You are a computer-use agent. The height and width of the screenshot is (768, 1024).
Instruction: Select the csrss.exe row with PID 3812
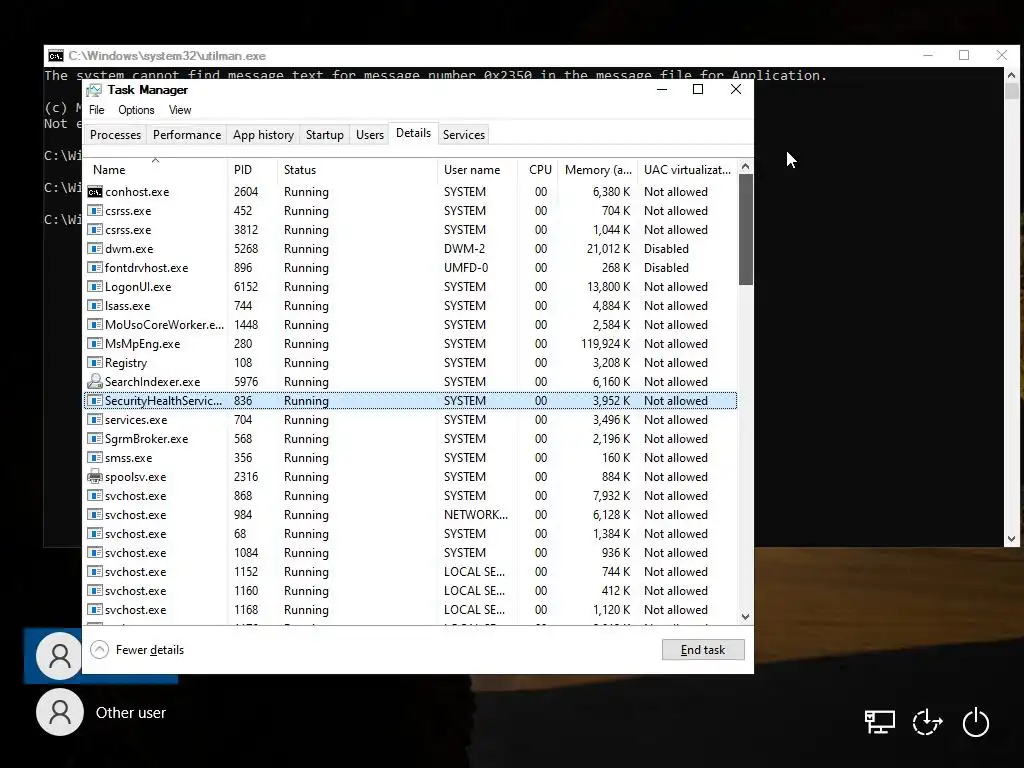(x=411, y=230)
